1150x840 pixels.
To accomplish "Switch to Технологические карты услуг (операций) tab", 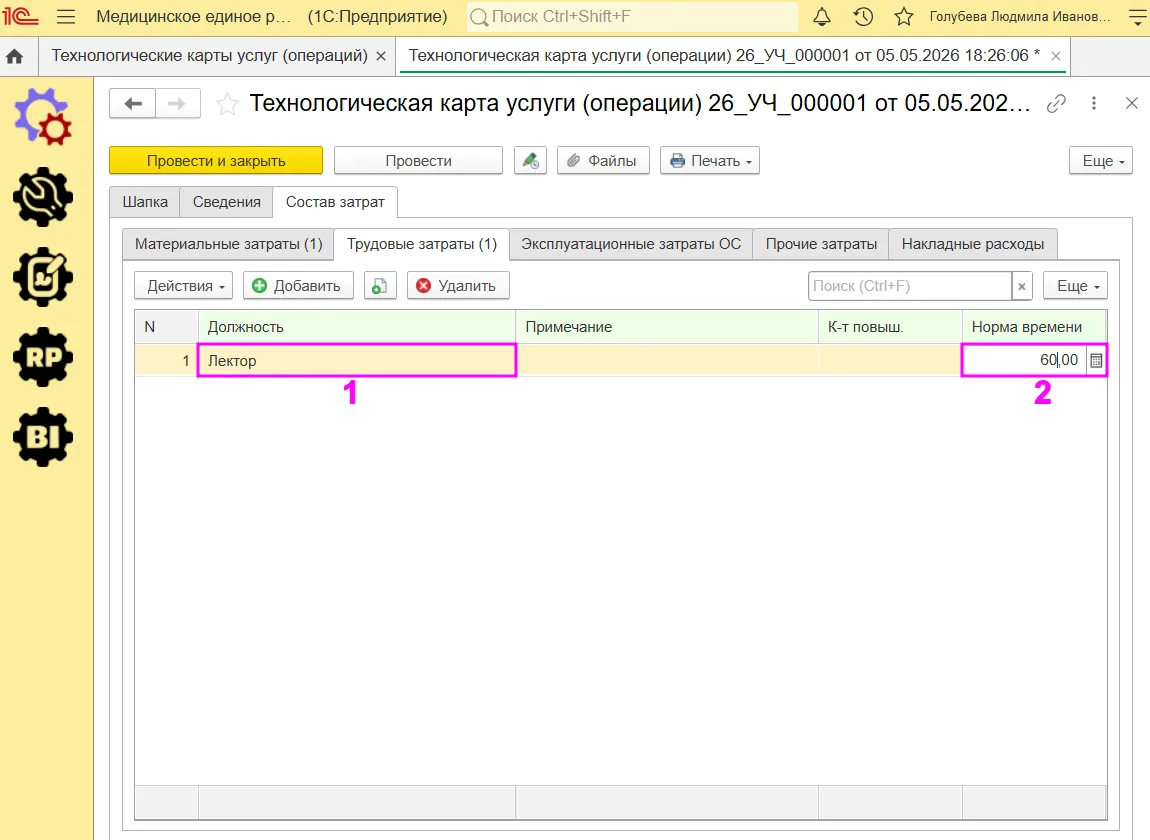I will 209,56.
